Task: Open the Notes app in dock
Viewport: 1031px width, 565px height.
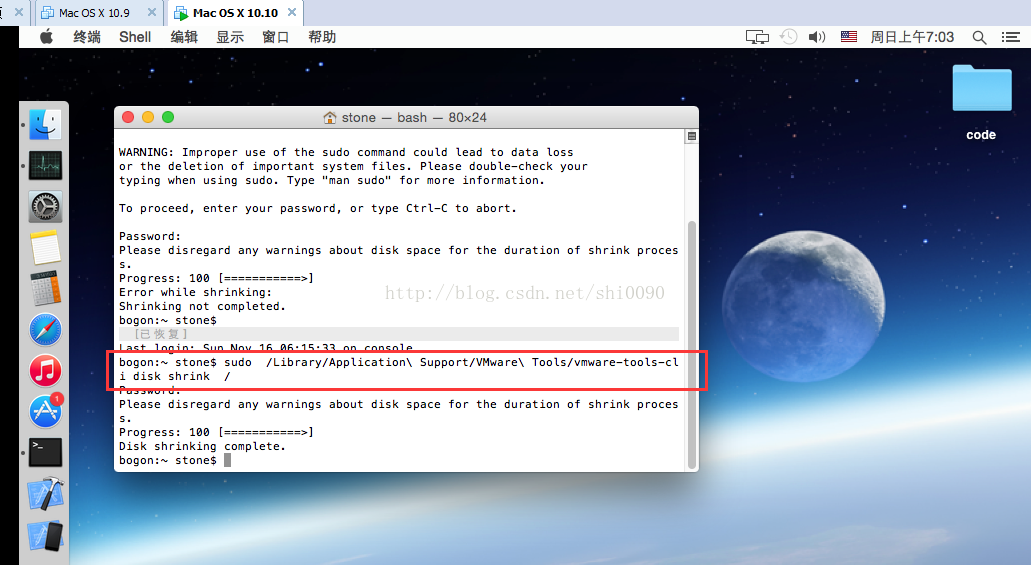Action: click(45, 248)
